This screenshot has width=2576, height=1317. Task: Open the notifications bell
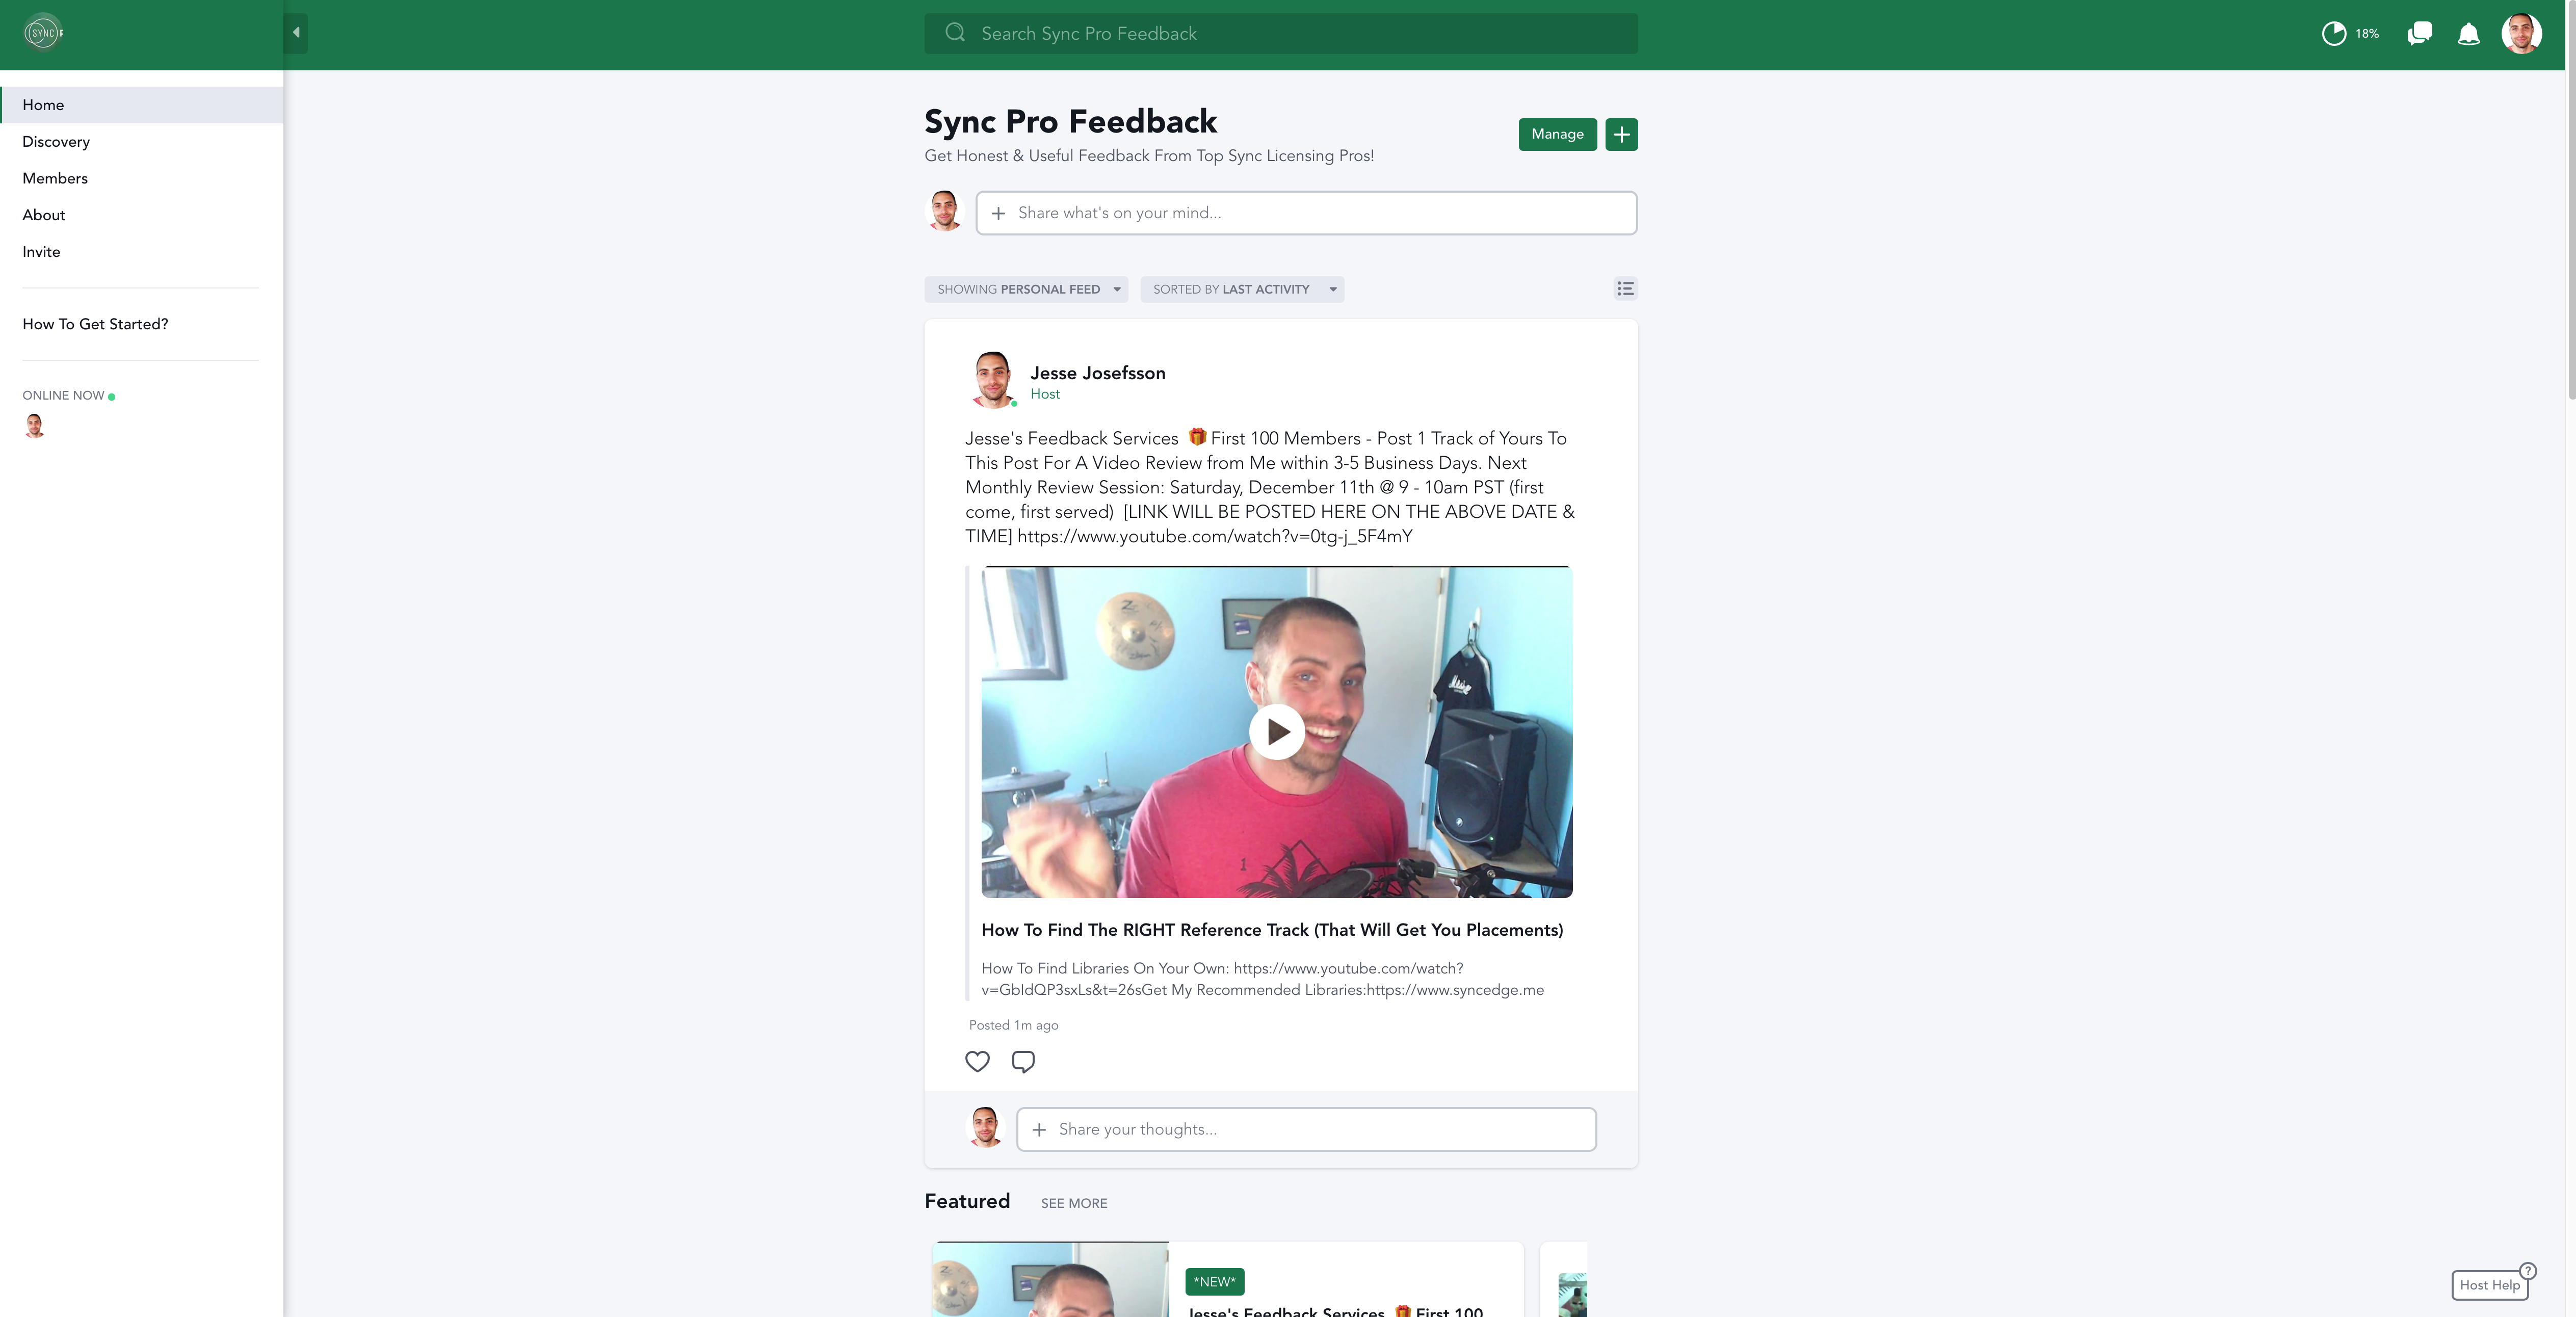coord(2468,34)
